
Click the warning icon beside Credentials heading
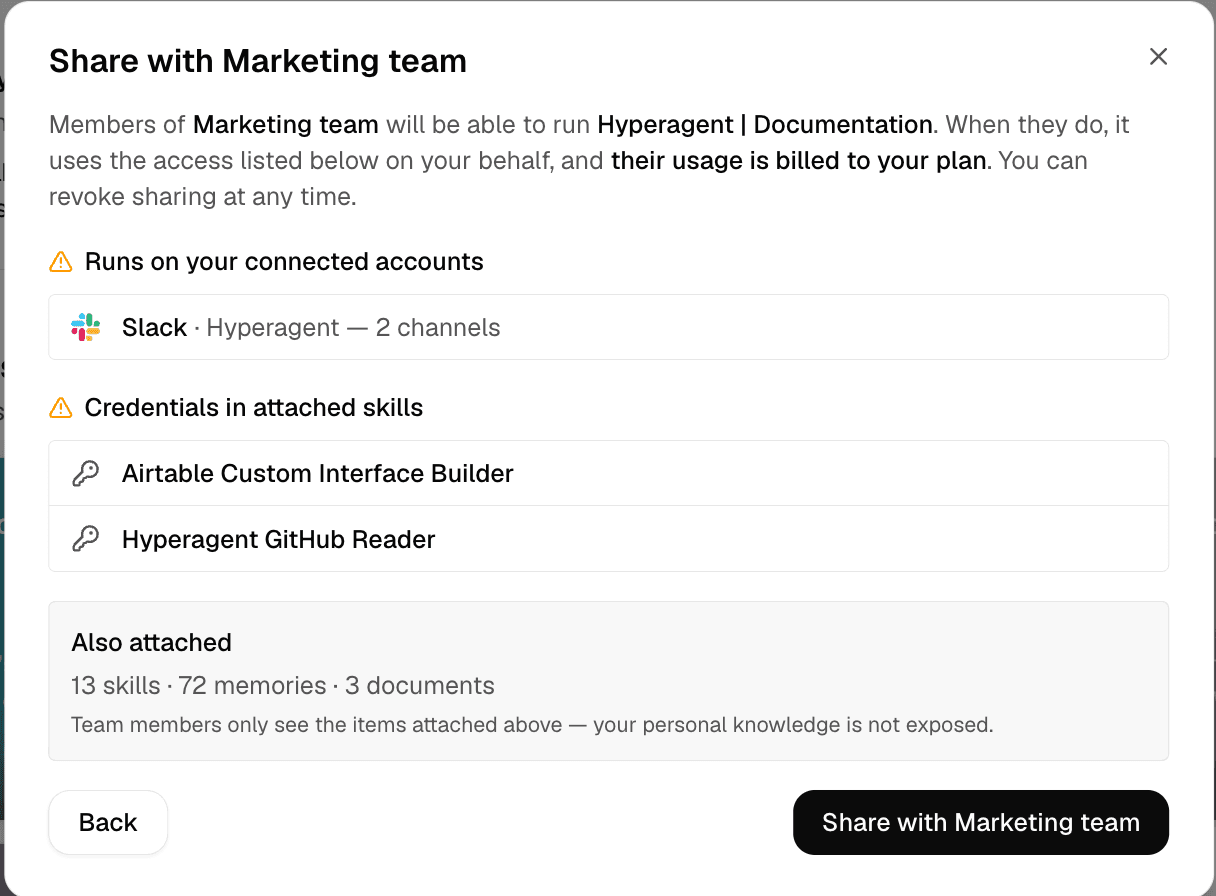[x=61, y=408]
